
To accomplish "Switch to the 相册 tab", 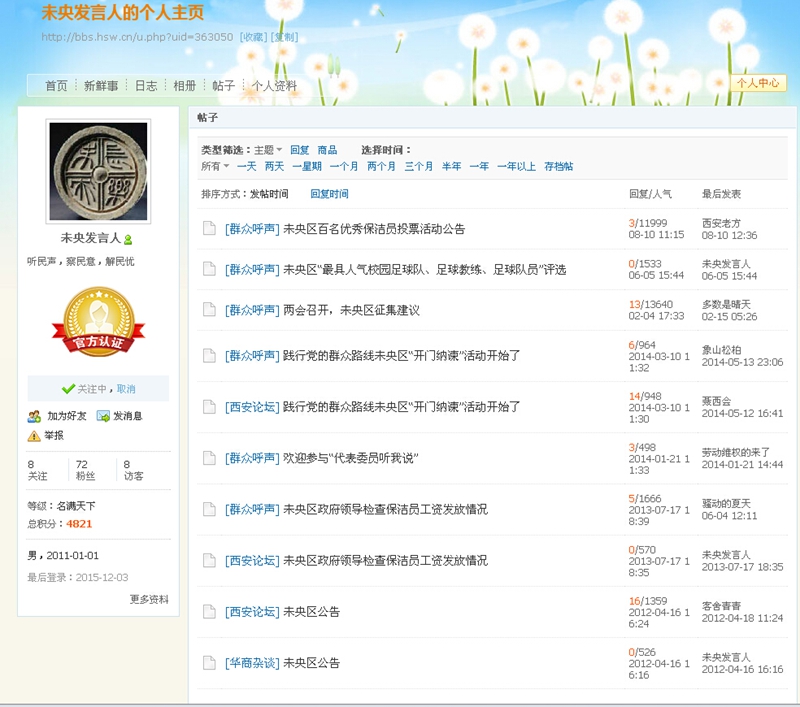I will 185,86.
